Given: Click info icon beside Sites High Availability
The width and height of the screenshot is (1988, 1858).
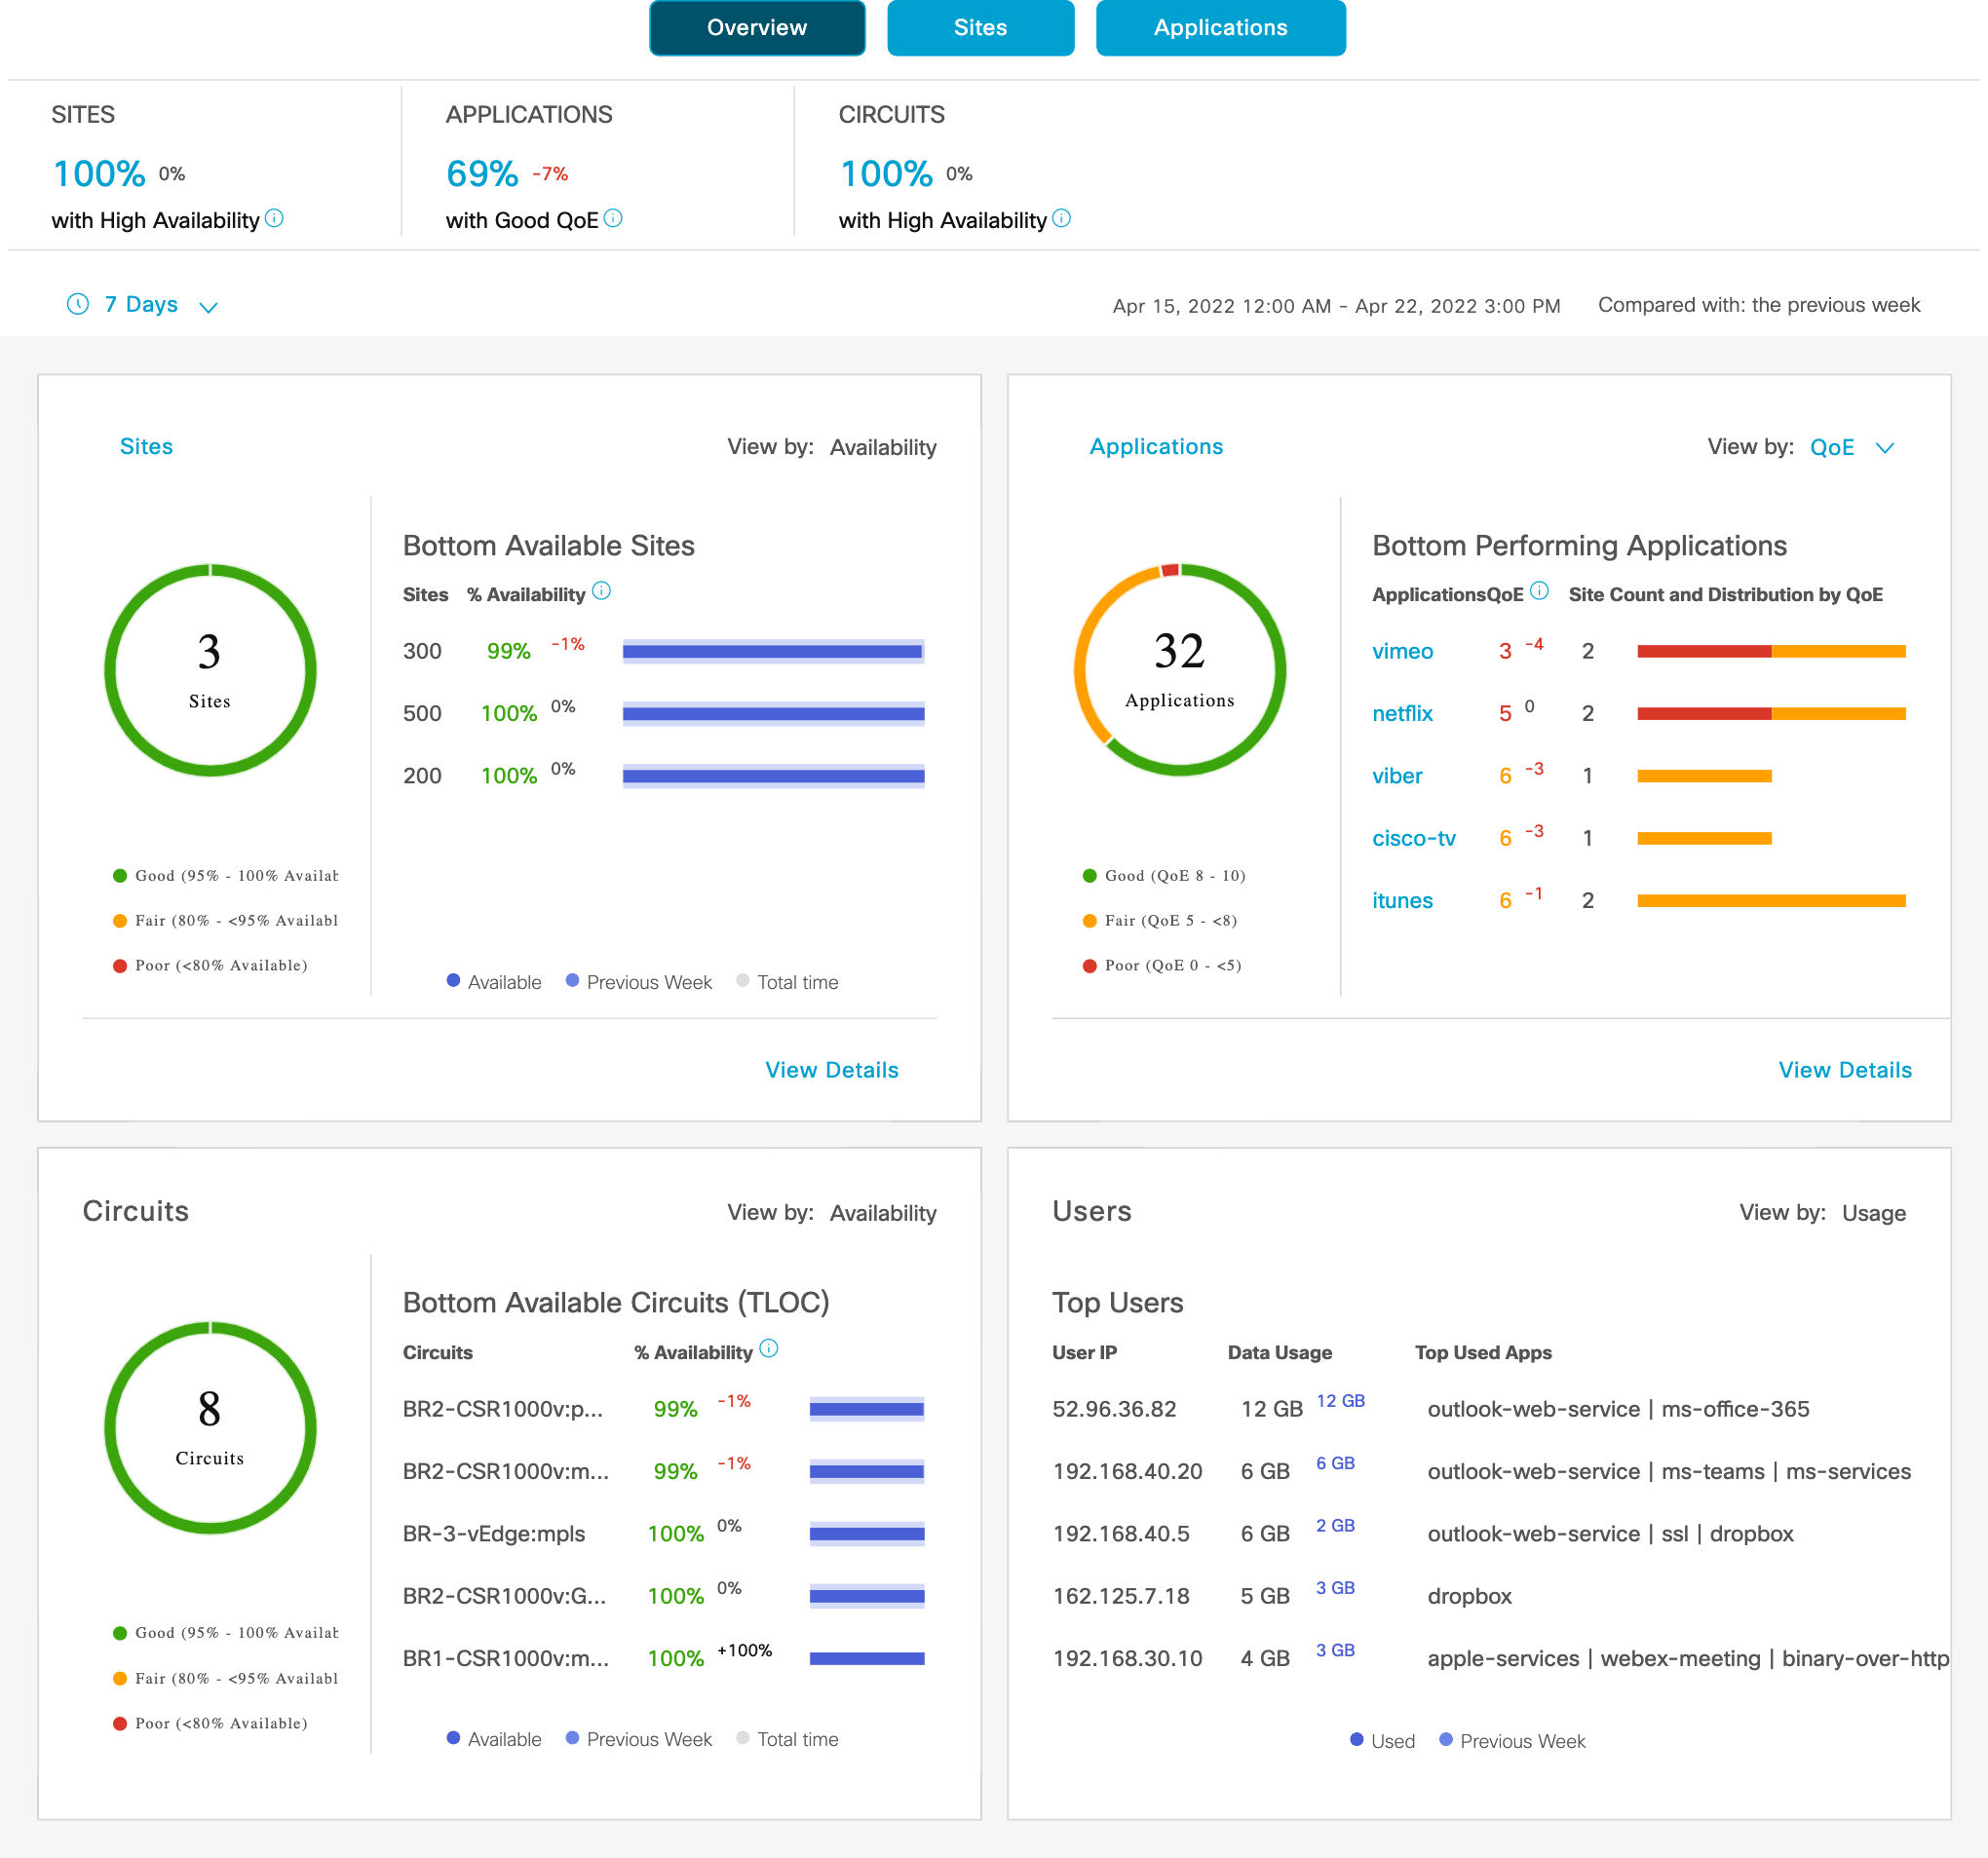Looking at the screenshot, I should point(274,218).
